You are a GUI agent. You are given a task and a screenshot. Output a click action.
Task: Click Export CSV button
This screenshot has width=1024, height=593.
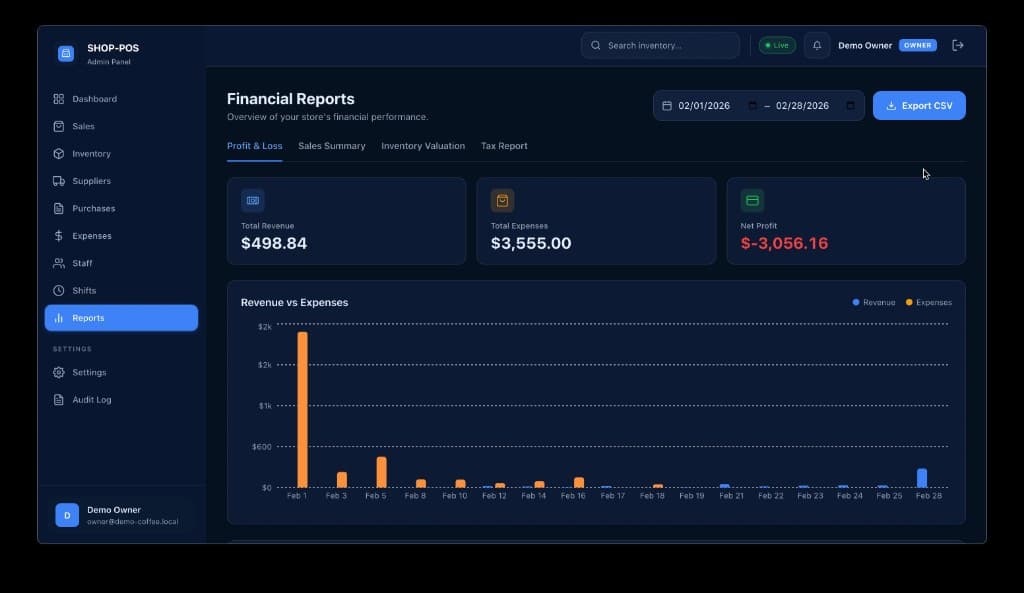tap(919, 106)
